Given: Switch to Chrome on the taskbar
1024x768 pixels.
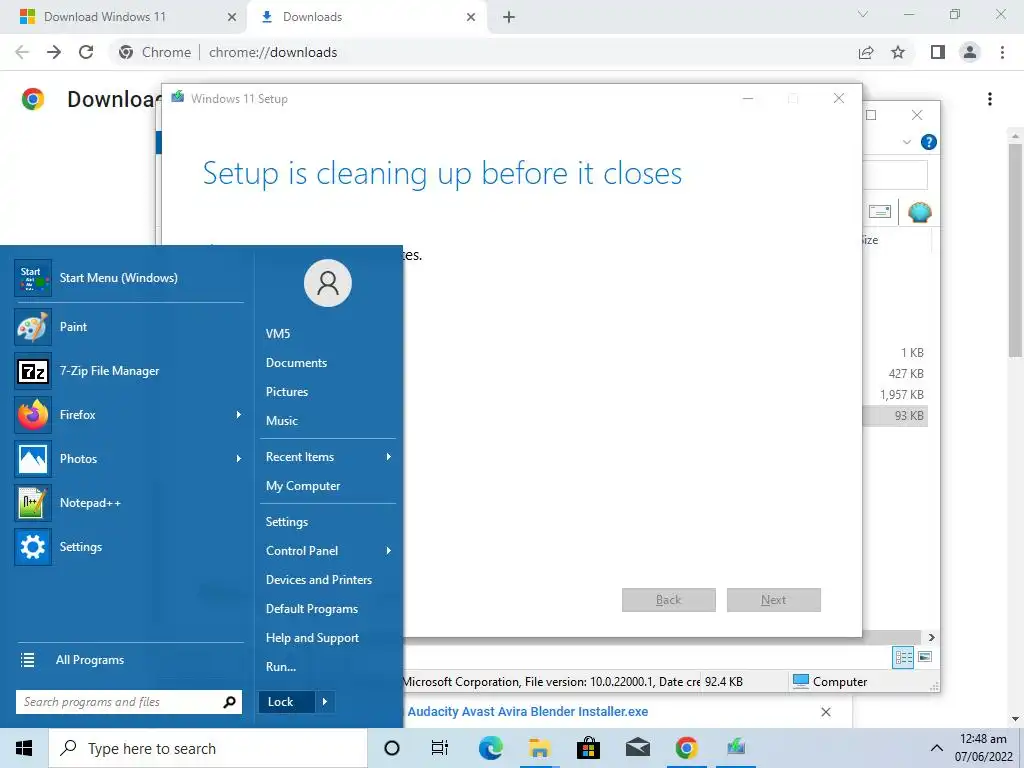Looking at the screenshot, I should click(686, 748).
